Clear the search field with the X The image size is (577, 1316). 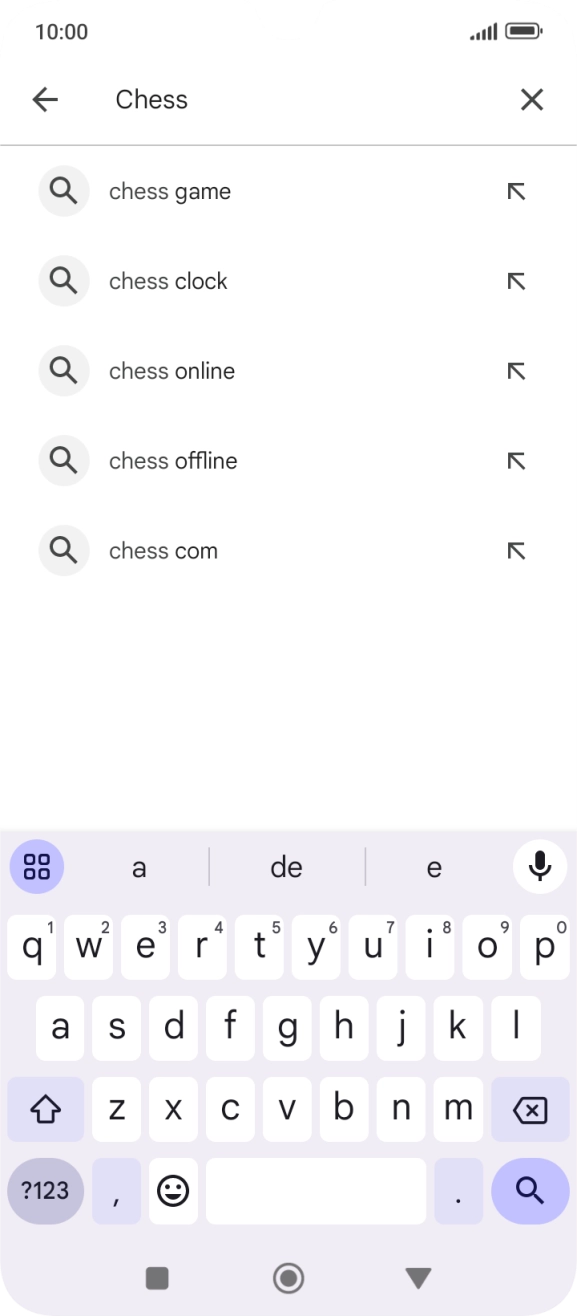pyautogui.click(x=531, y=99)
